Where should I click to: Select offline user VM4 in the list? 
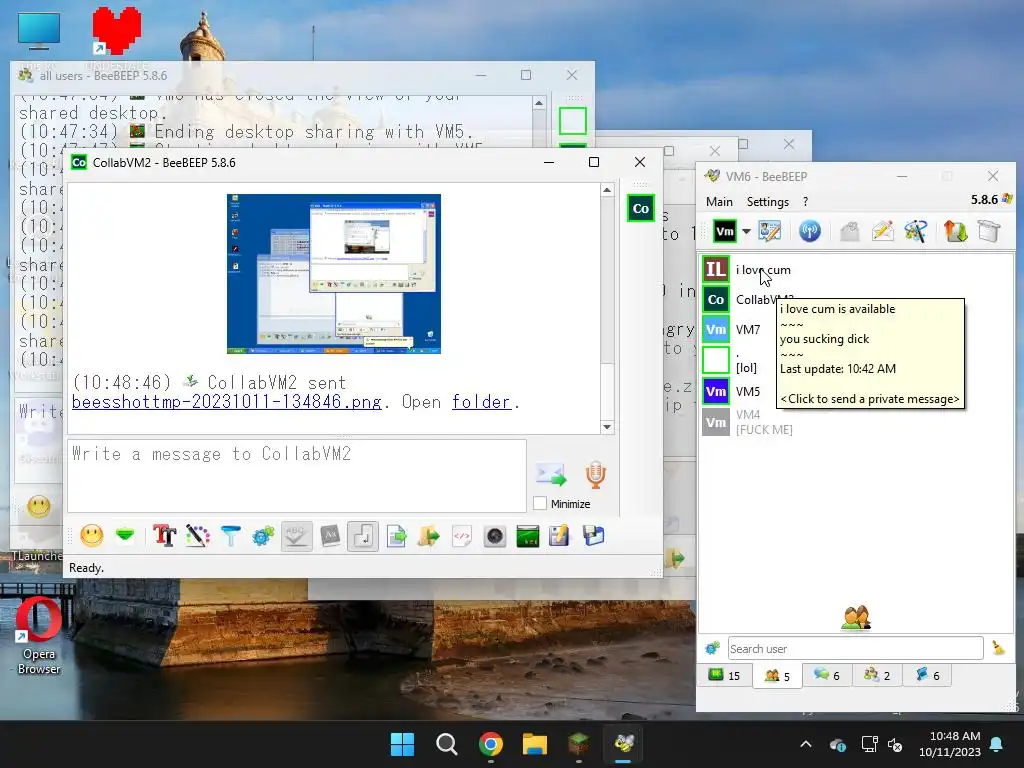coord(857,422)
